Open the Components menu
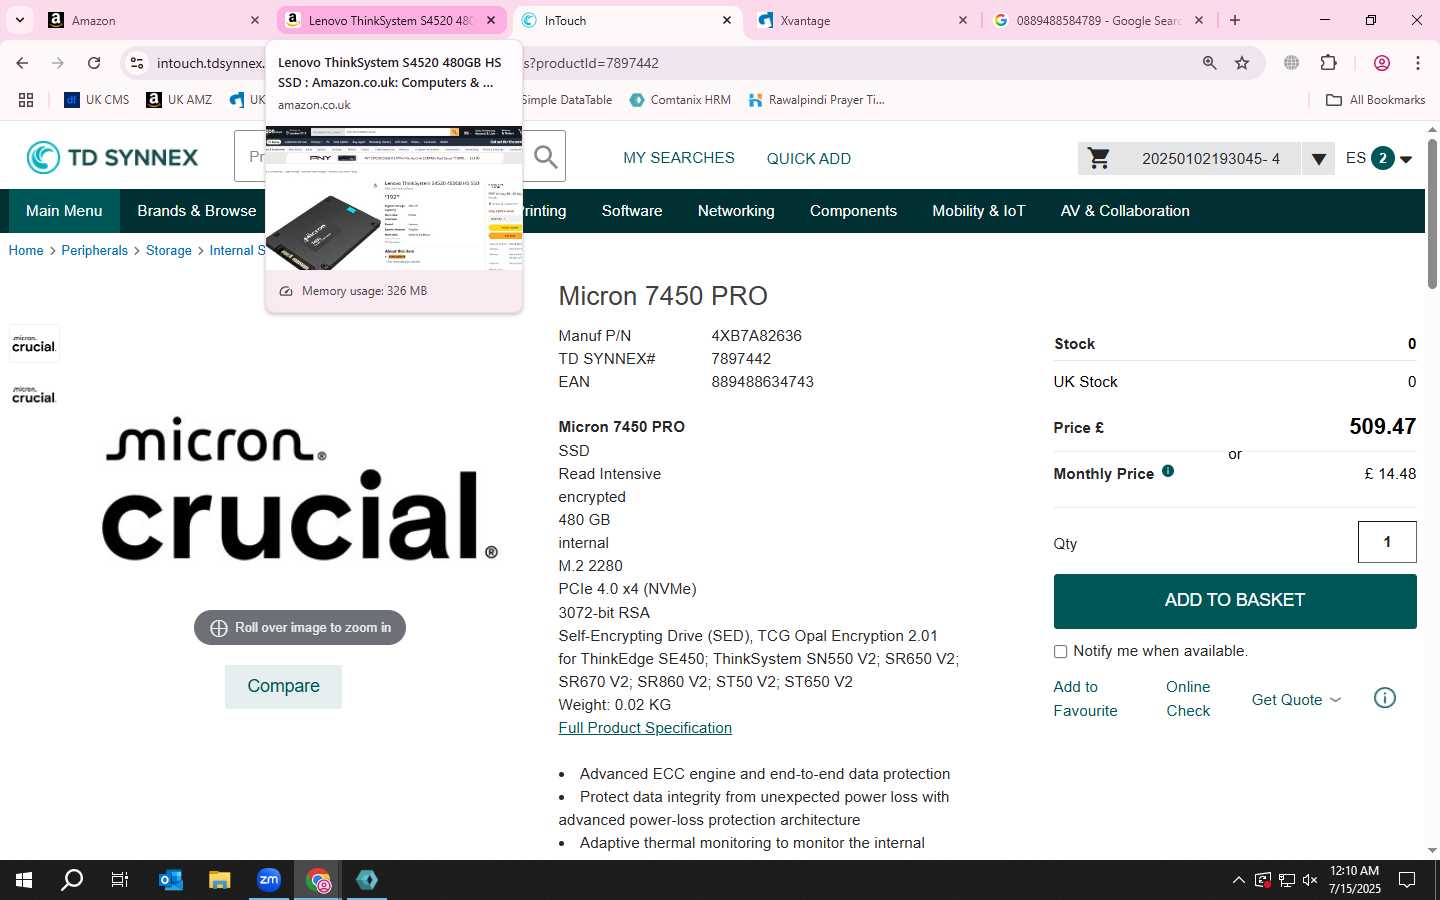 pos(853,211)
